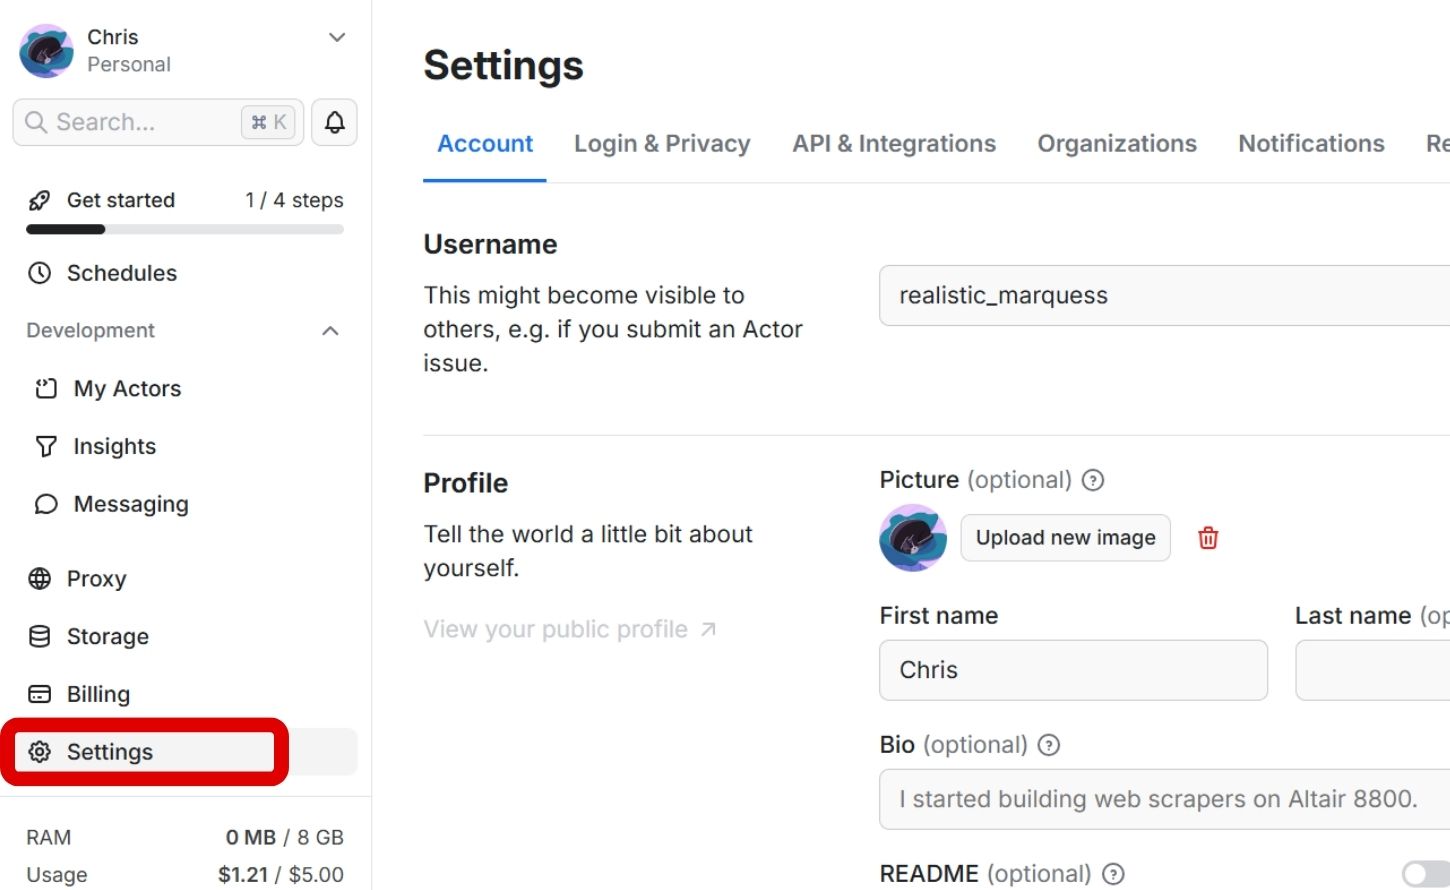The image size is (1450, 890).
Task: Switch to Login & Privacy tab
Action: (662, 144)
